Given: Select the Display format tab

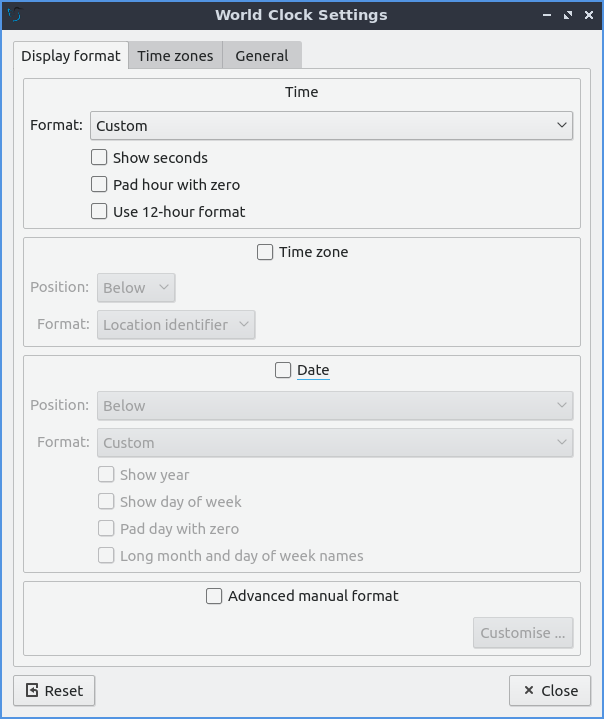Looking at the screenshot, I should click(71, 56).
